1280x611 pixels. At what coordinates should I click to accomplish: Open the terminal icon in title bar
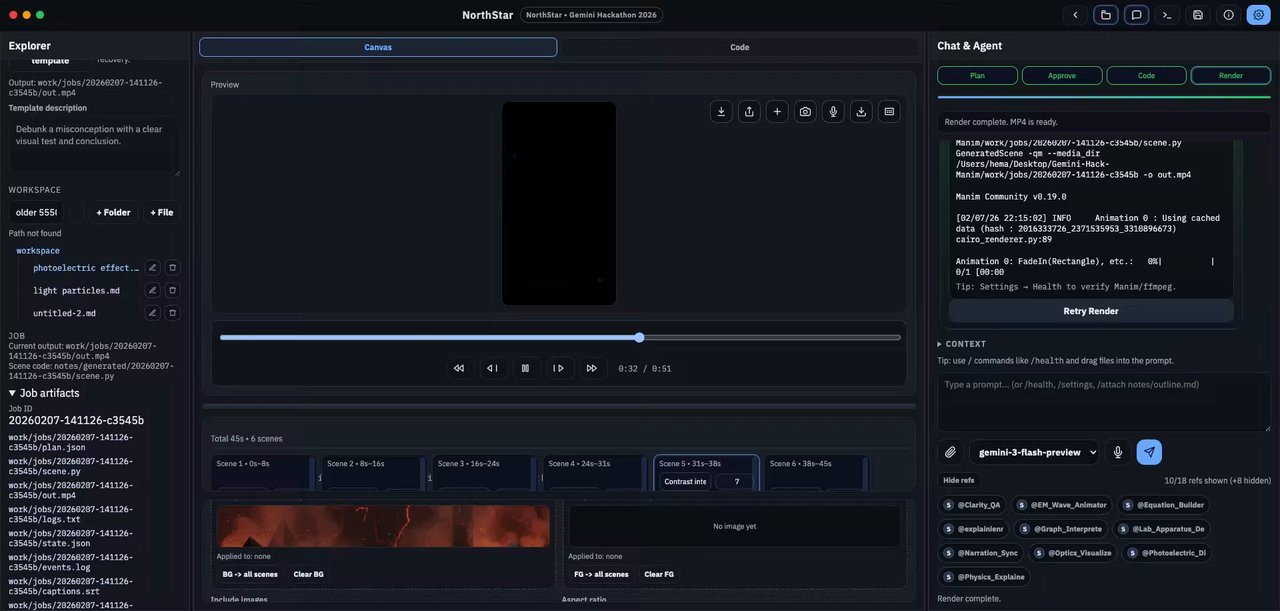(x=1166, y=15)
